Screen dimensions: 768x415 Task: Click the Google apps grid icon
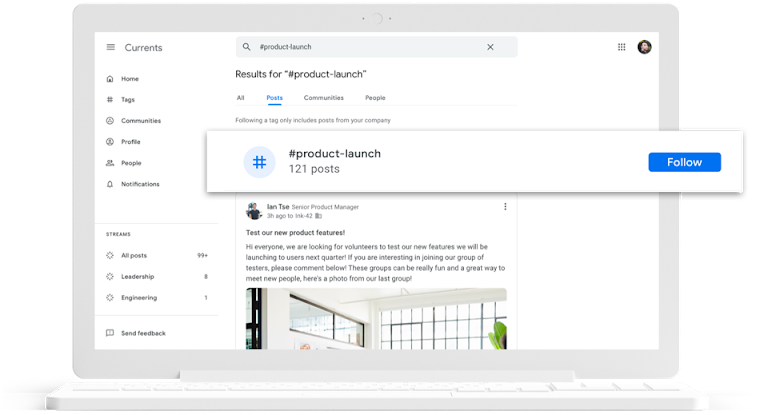(622, 47)
